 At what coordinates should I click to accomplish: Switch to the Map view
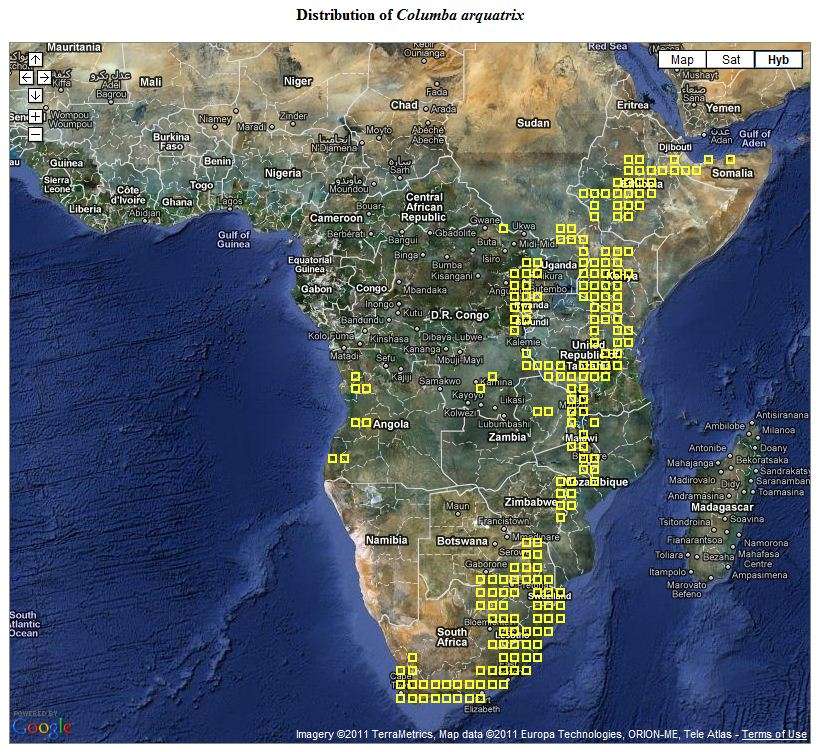tap(682, 60)
